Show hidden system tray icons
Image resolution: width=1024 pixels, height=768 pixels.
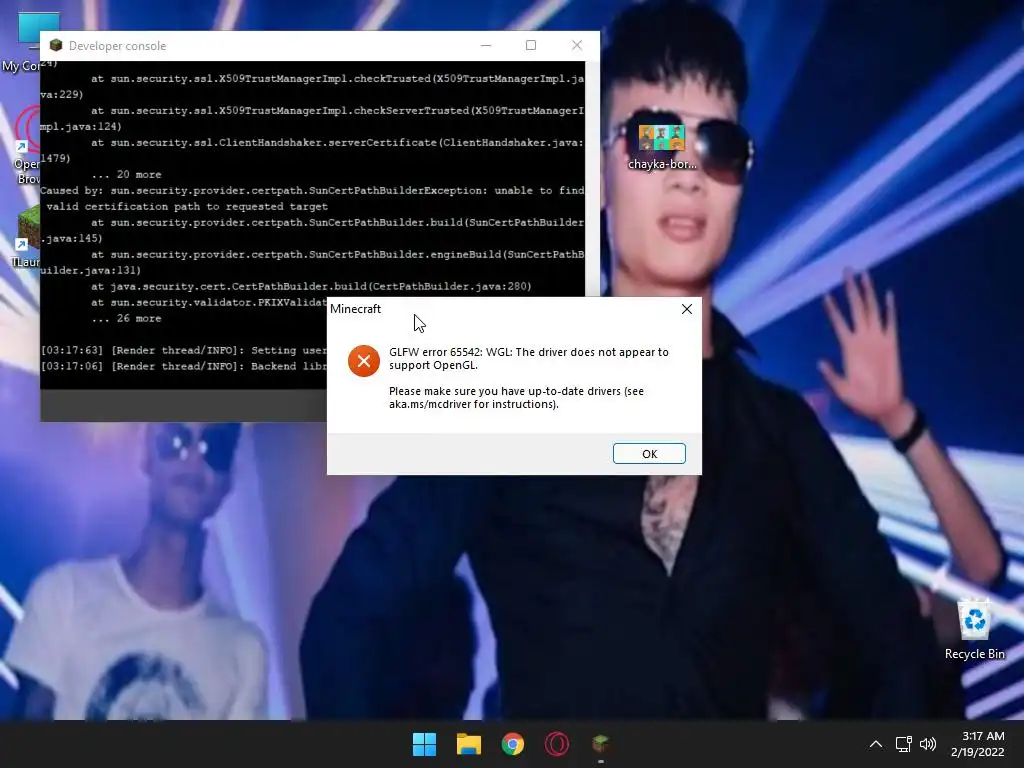click(876, 744)
